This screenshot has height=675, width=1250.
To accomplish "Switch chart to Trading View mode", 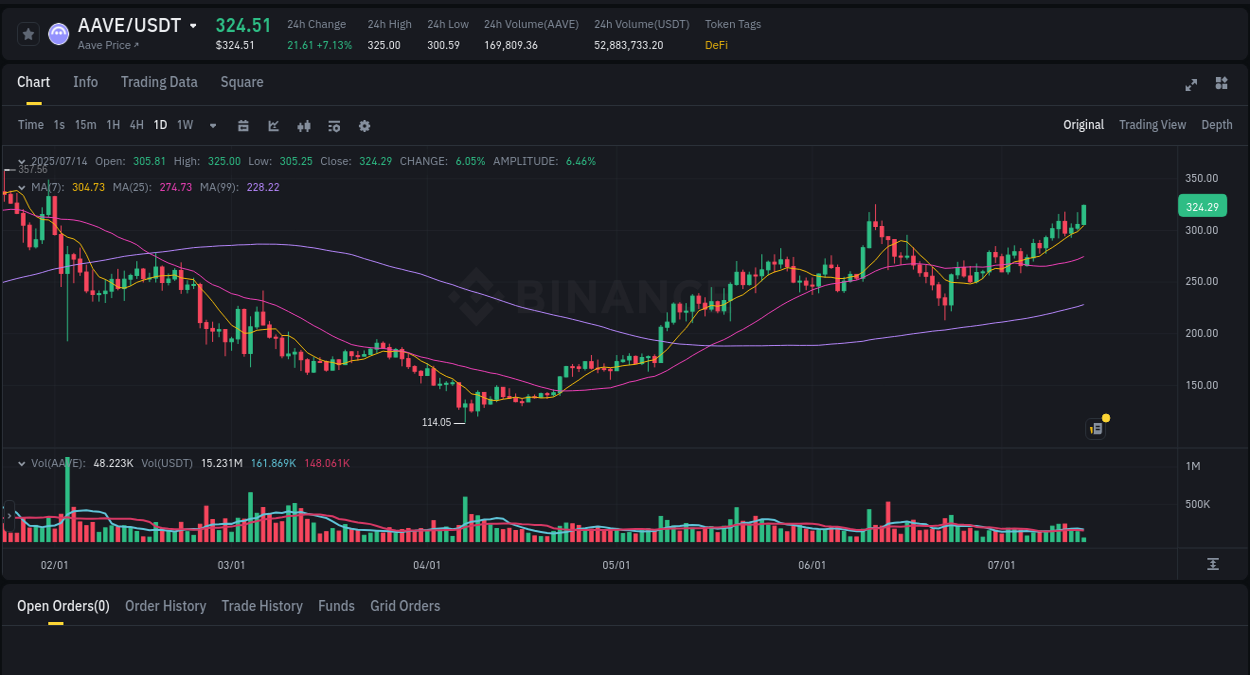I will click(x=1152, y=125).
